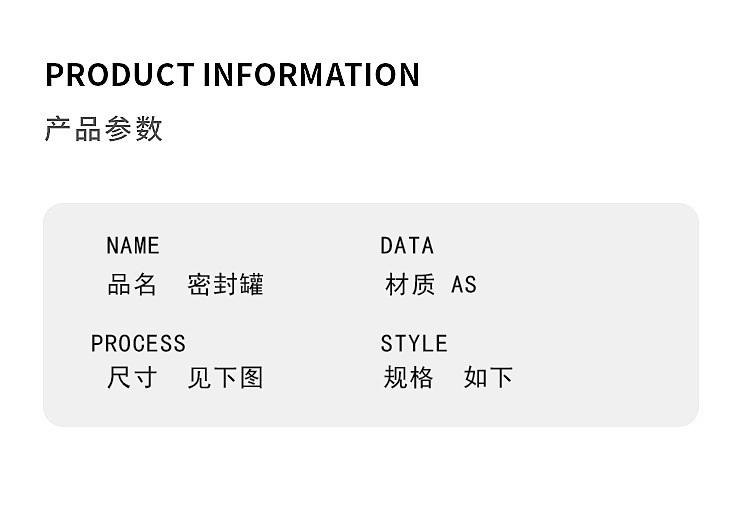The height and width of the screenshot is (520, 750).
Task: Select the 密封罐 product name value
Action: click(226, 285)
